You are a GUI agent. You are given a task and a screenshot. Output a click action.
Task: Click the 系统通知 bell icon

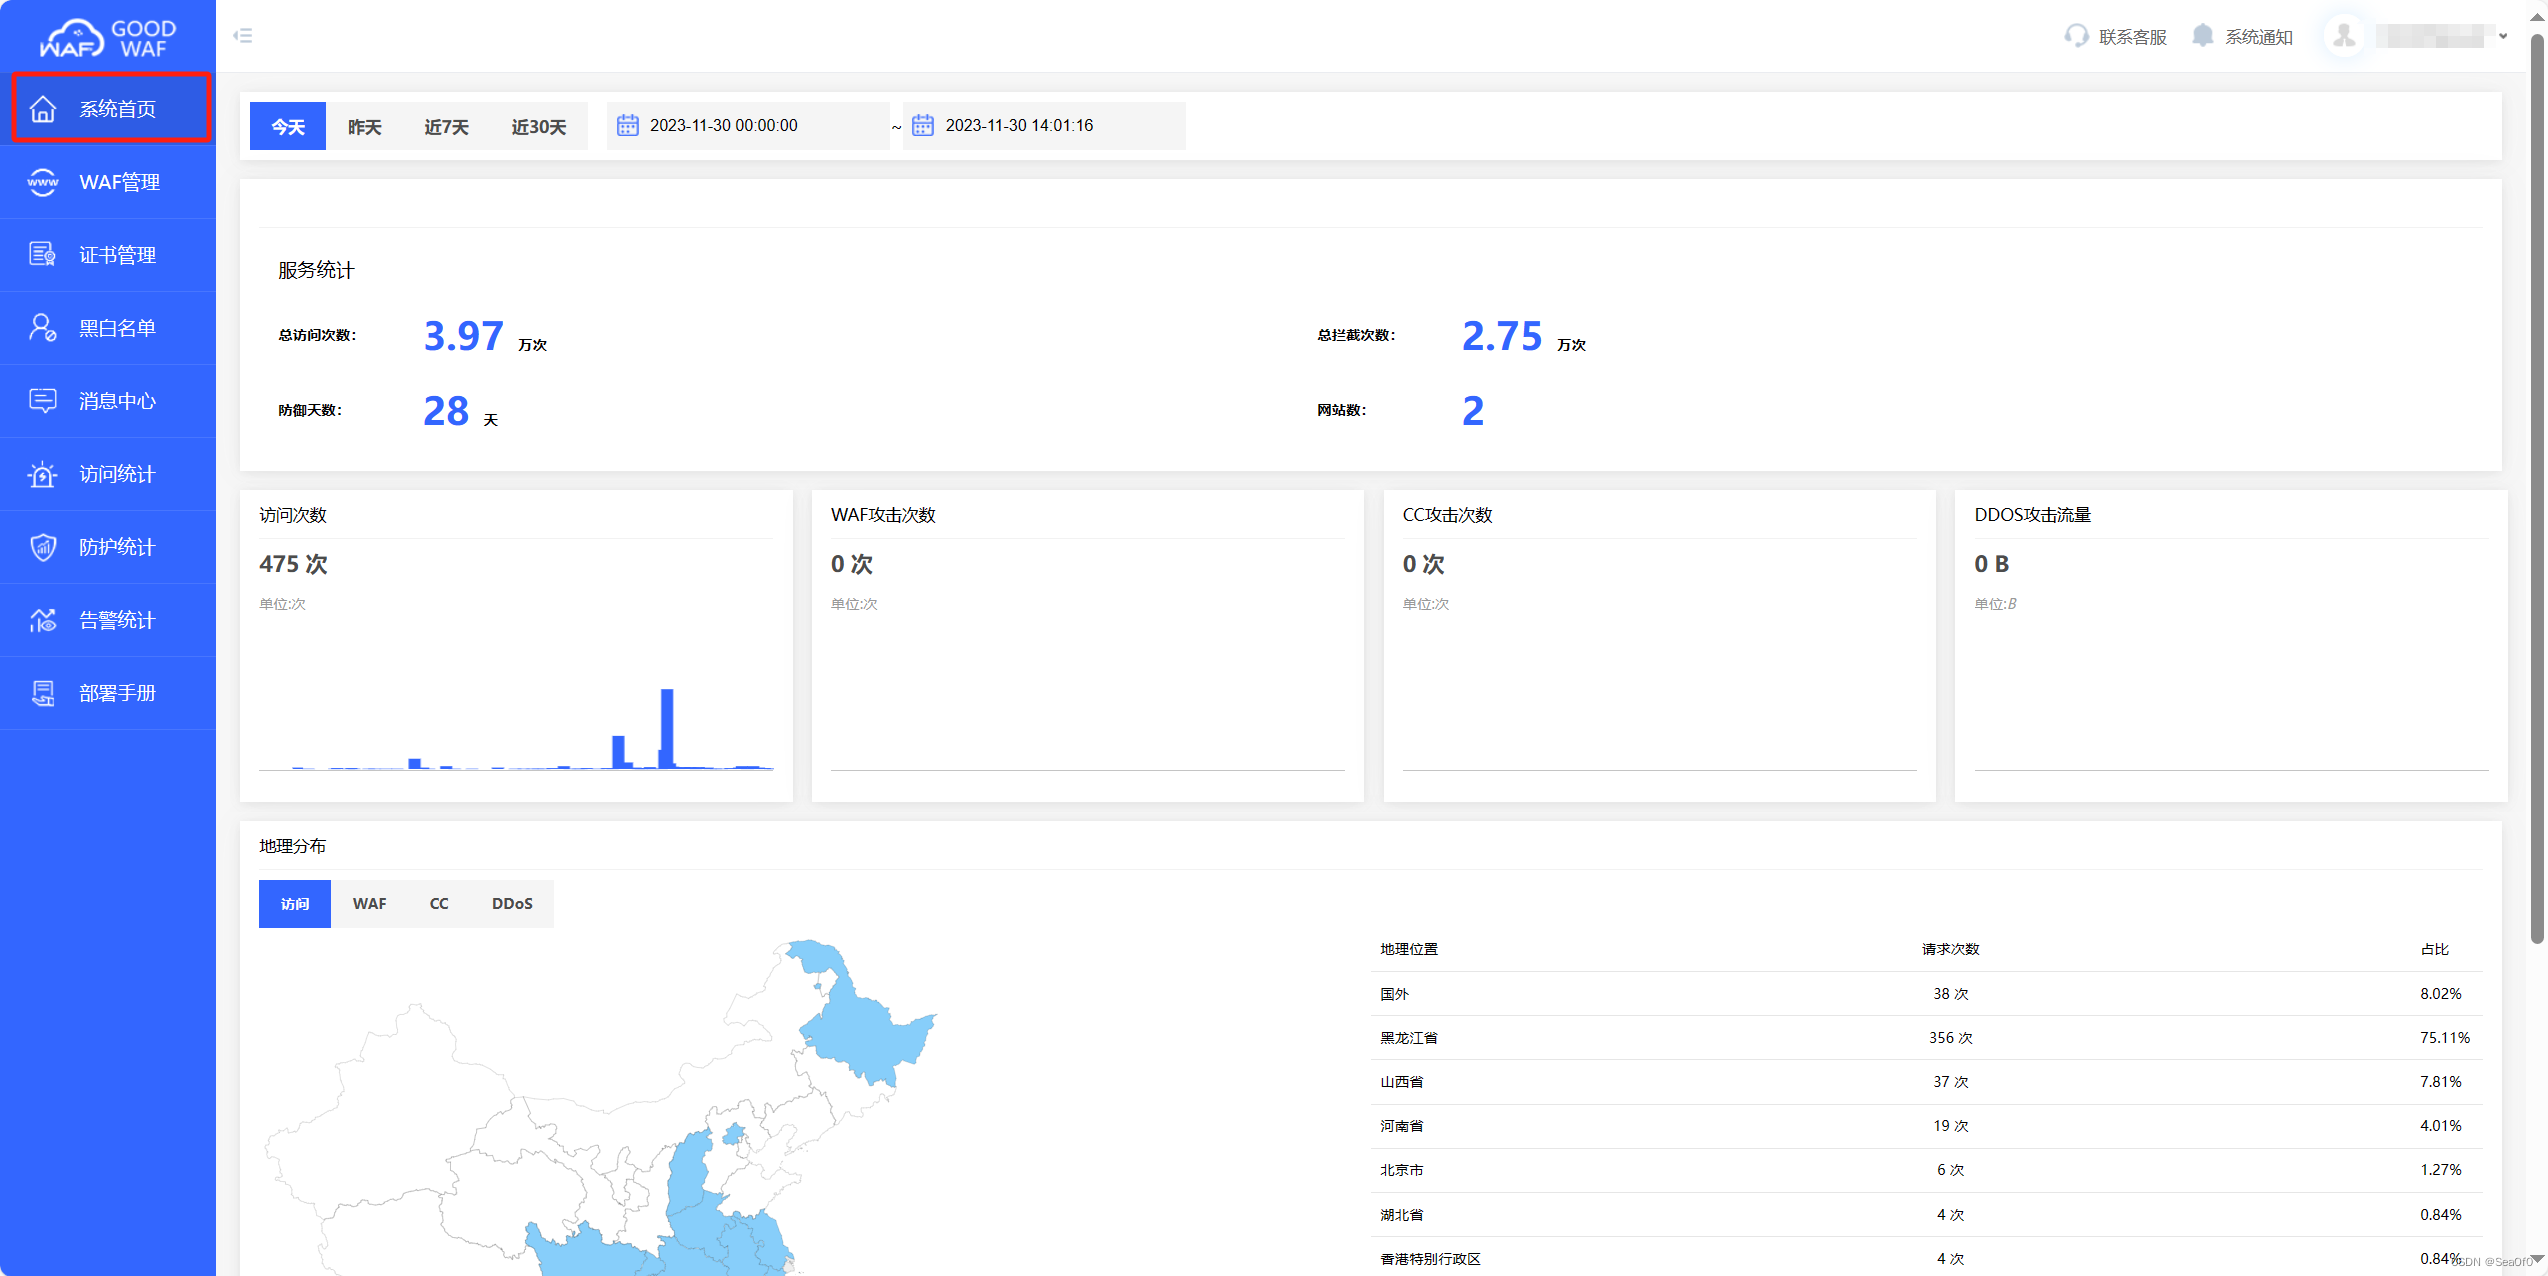click(2202, 36)
